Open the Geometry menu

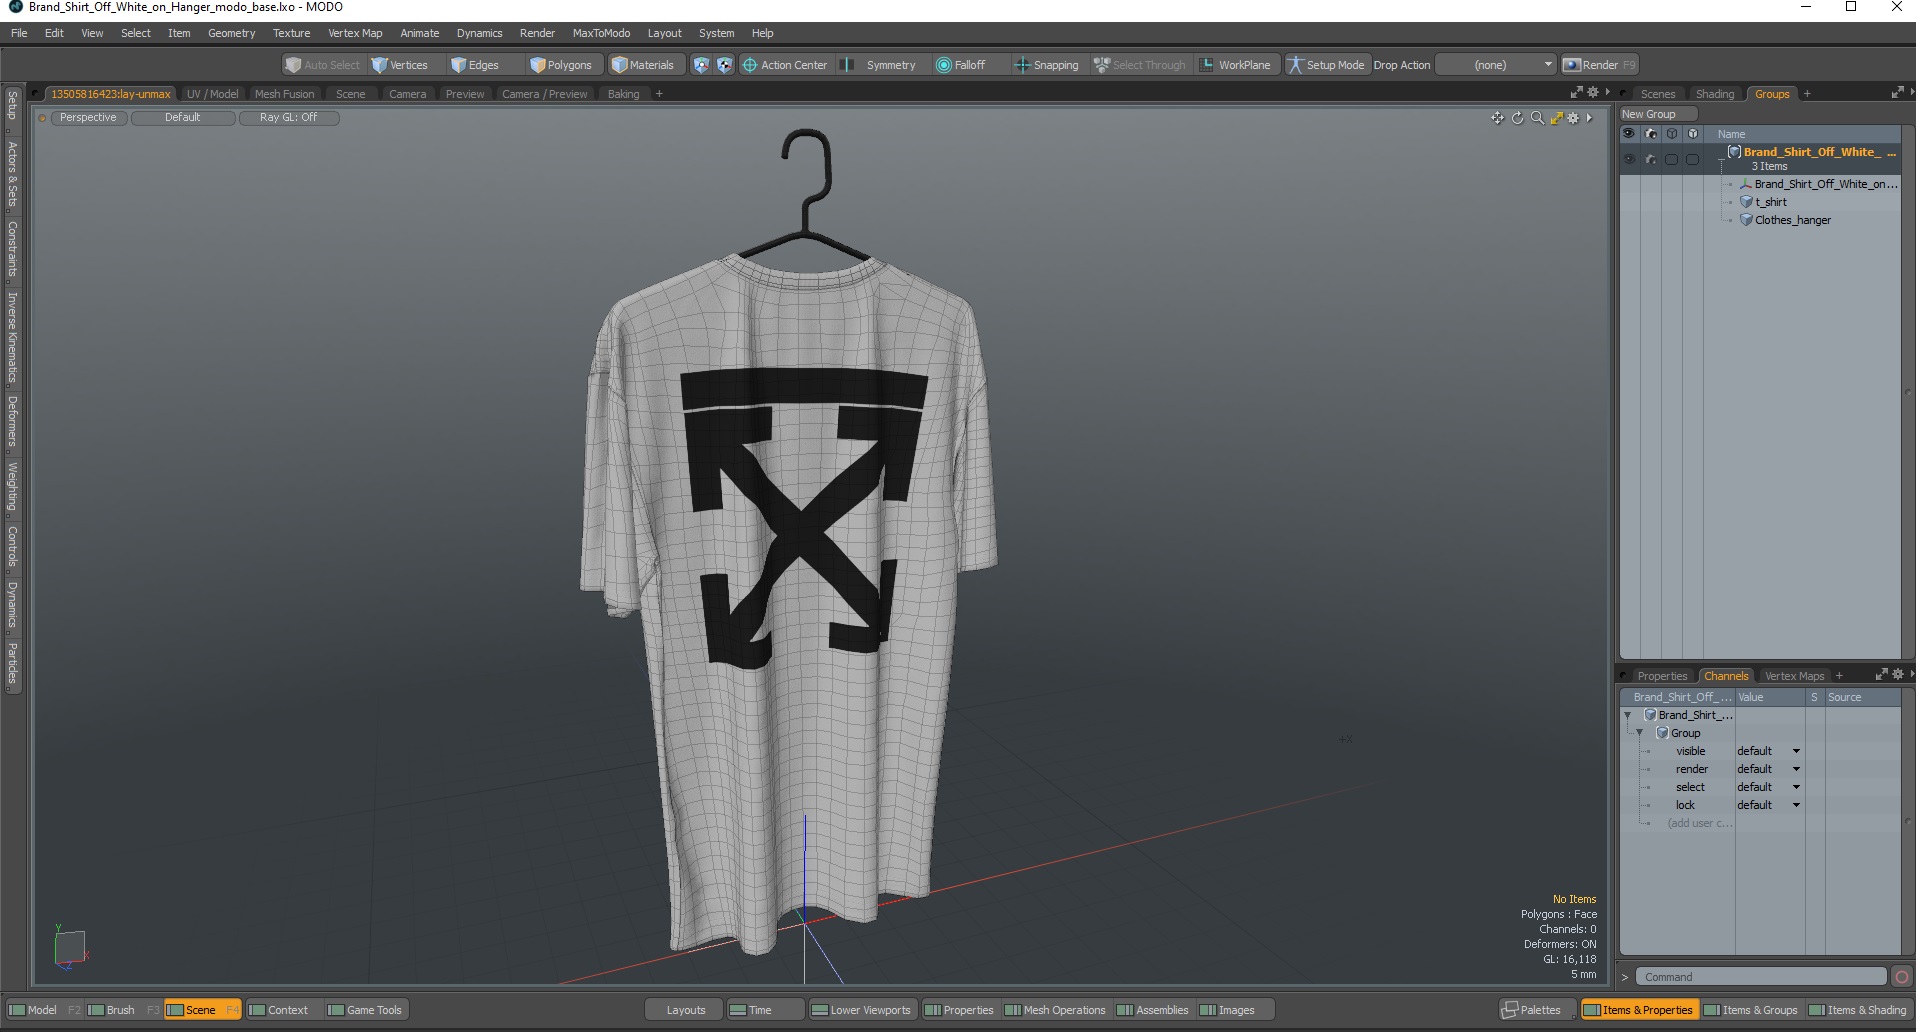pyautogui.click(x=231, y=33)
